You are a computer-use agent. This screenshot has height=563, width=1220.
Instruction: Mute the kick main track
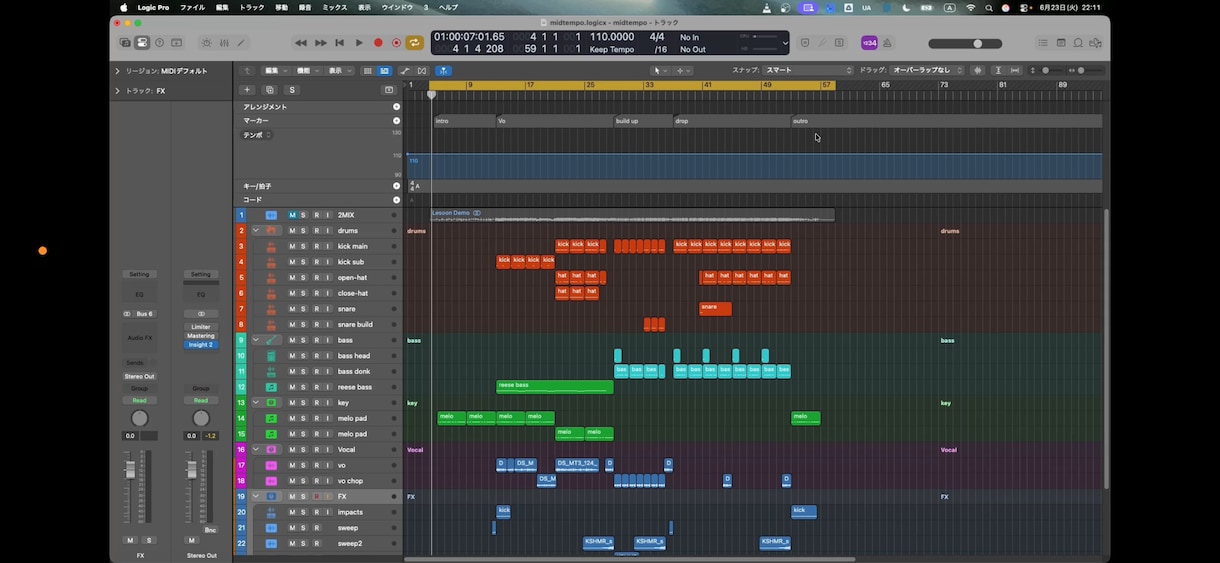pyautogui.click(x=292, y=246)
